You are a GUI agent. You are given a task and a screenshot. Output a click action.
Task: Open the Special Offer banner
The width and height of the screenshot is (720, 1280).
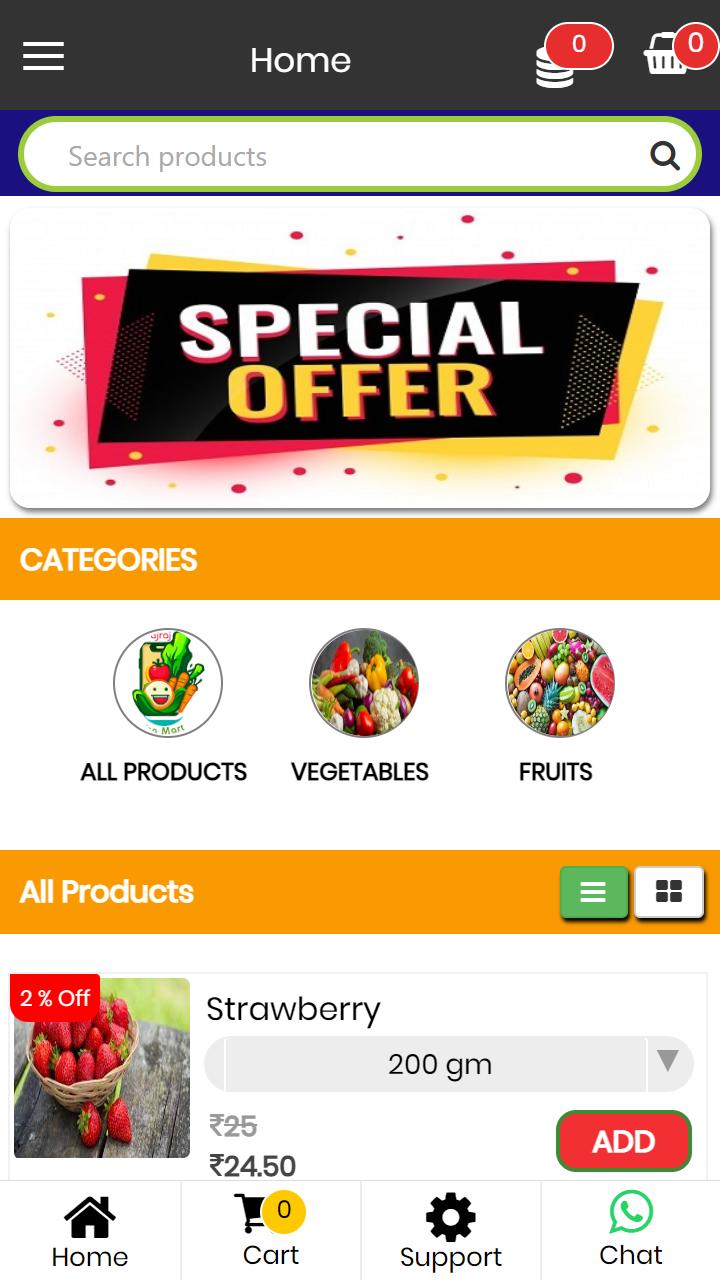pyautogui.click(x=360, y=358)
